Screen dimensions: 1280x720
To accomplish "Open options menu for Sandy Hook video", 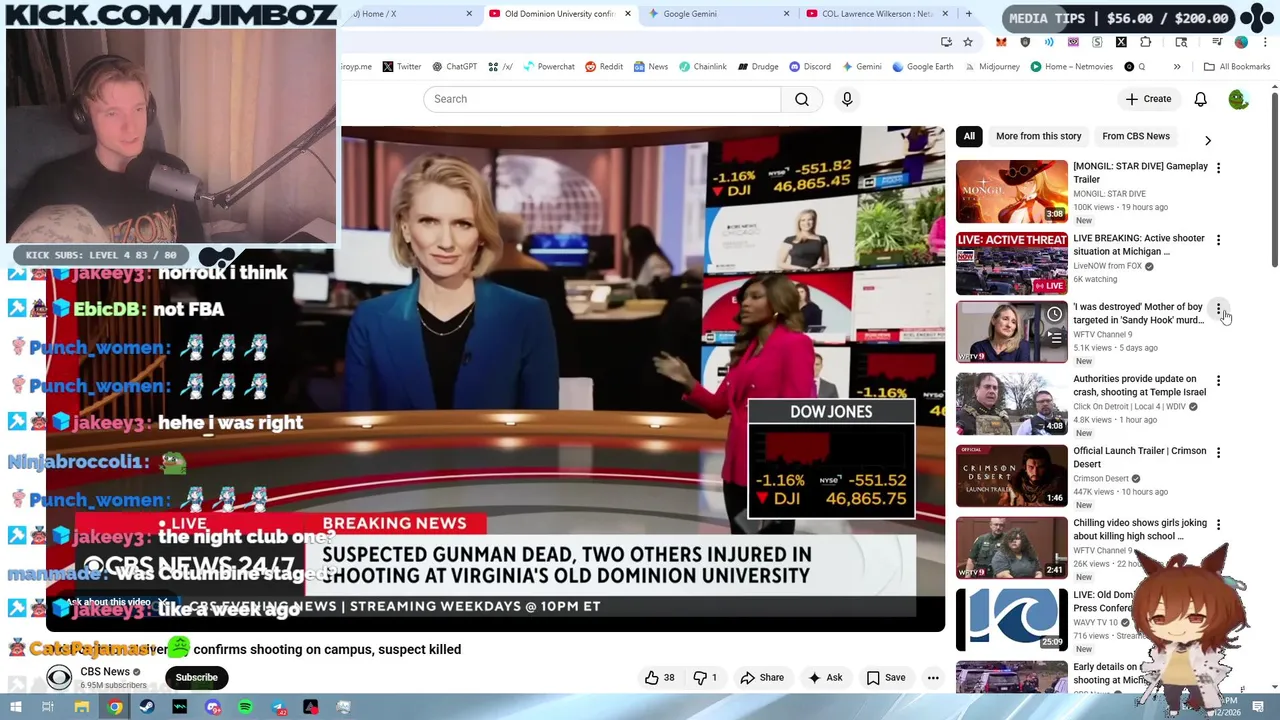I will coord(1218,309).
